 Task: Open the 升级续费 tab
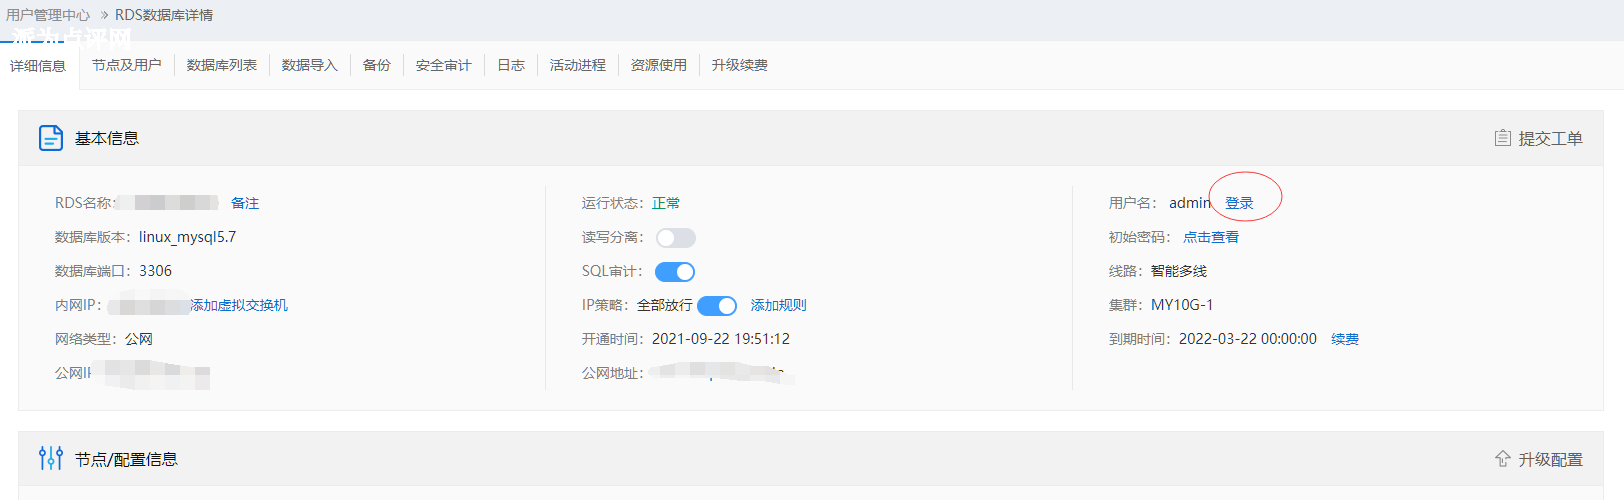click(740, 65)
